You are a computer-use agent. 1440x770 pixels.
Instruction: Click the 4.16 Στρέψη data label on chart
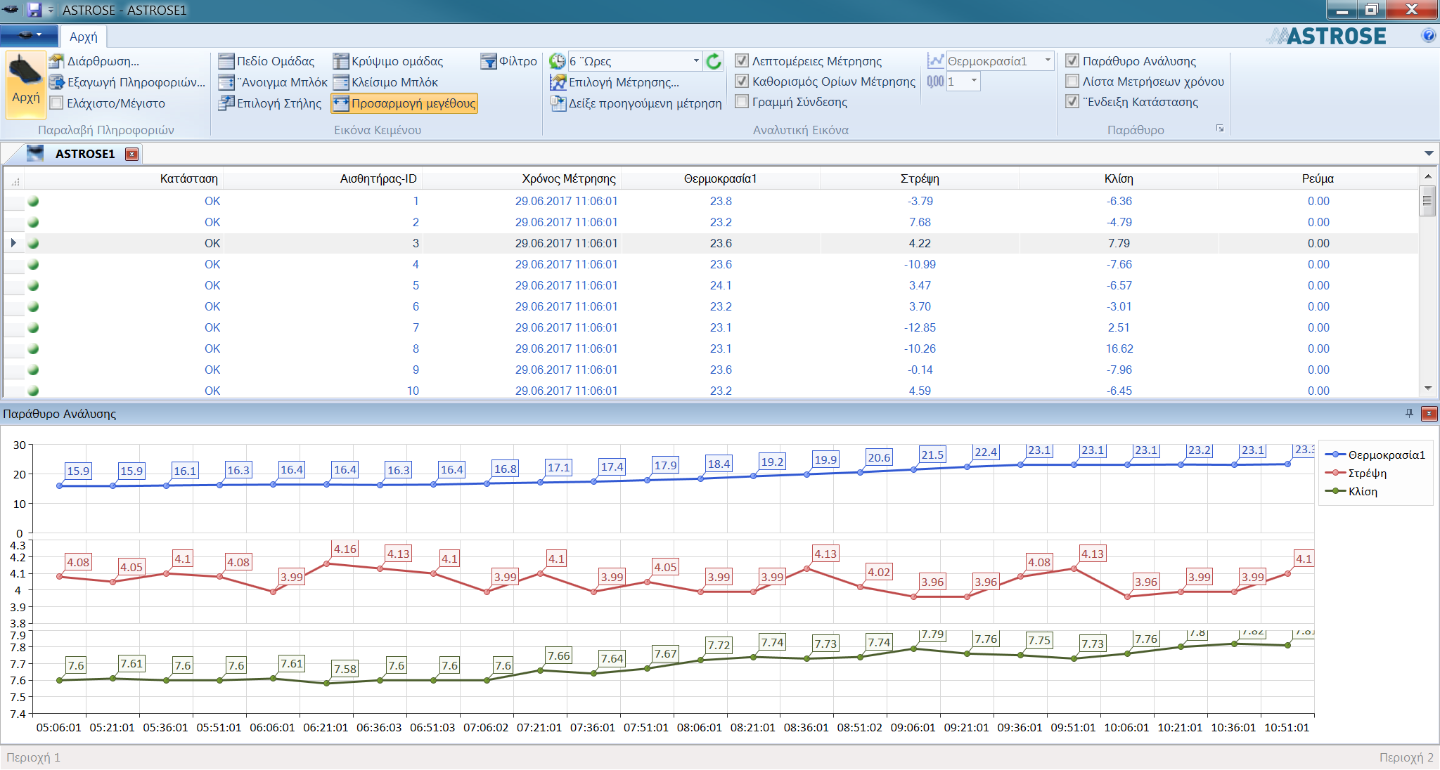point(345,549)
